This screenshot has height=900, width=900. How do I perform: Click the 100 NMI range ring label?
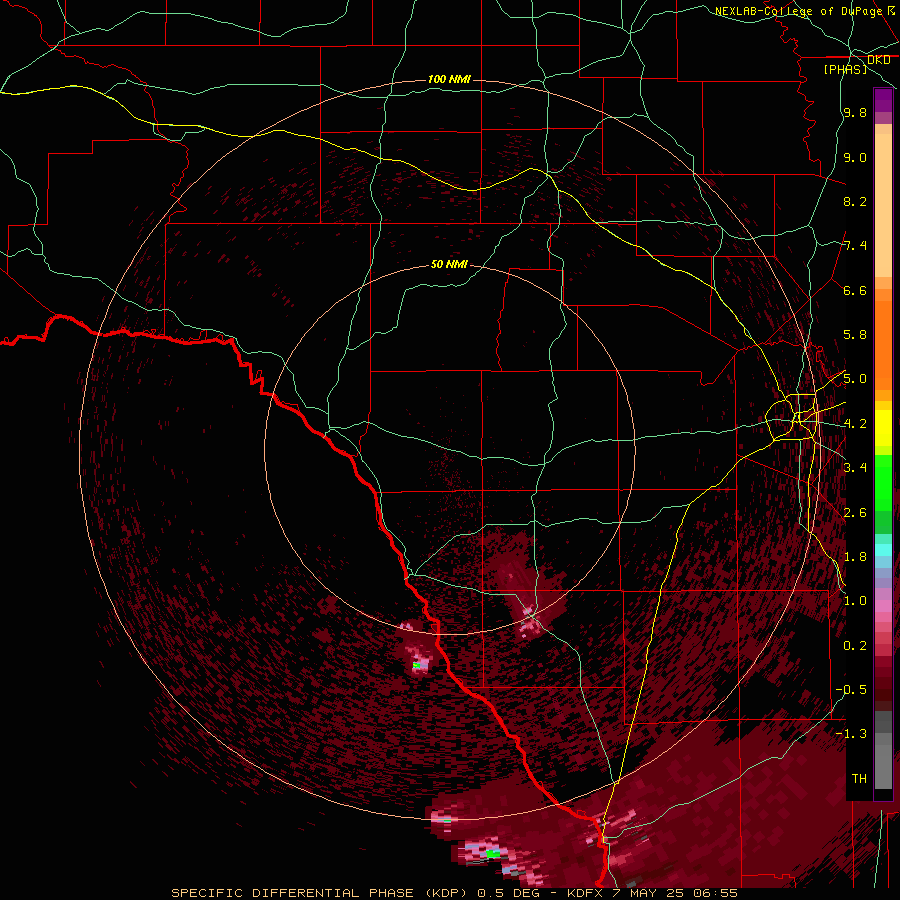pos(449,79)
